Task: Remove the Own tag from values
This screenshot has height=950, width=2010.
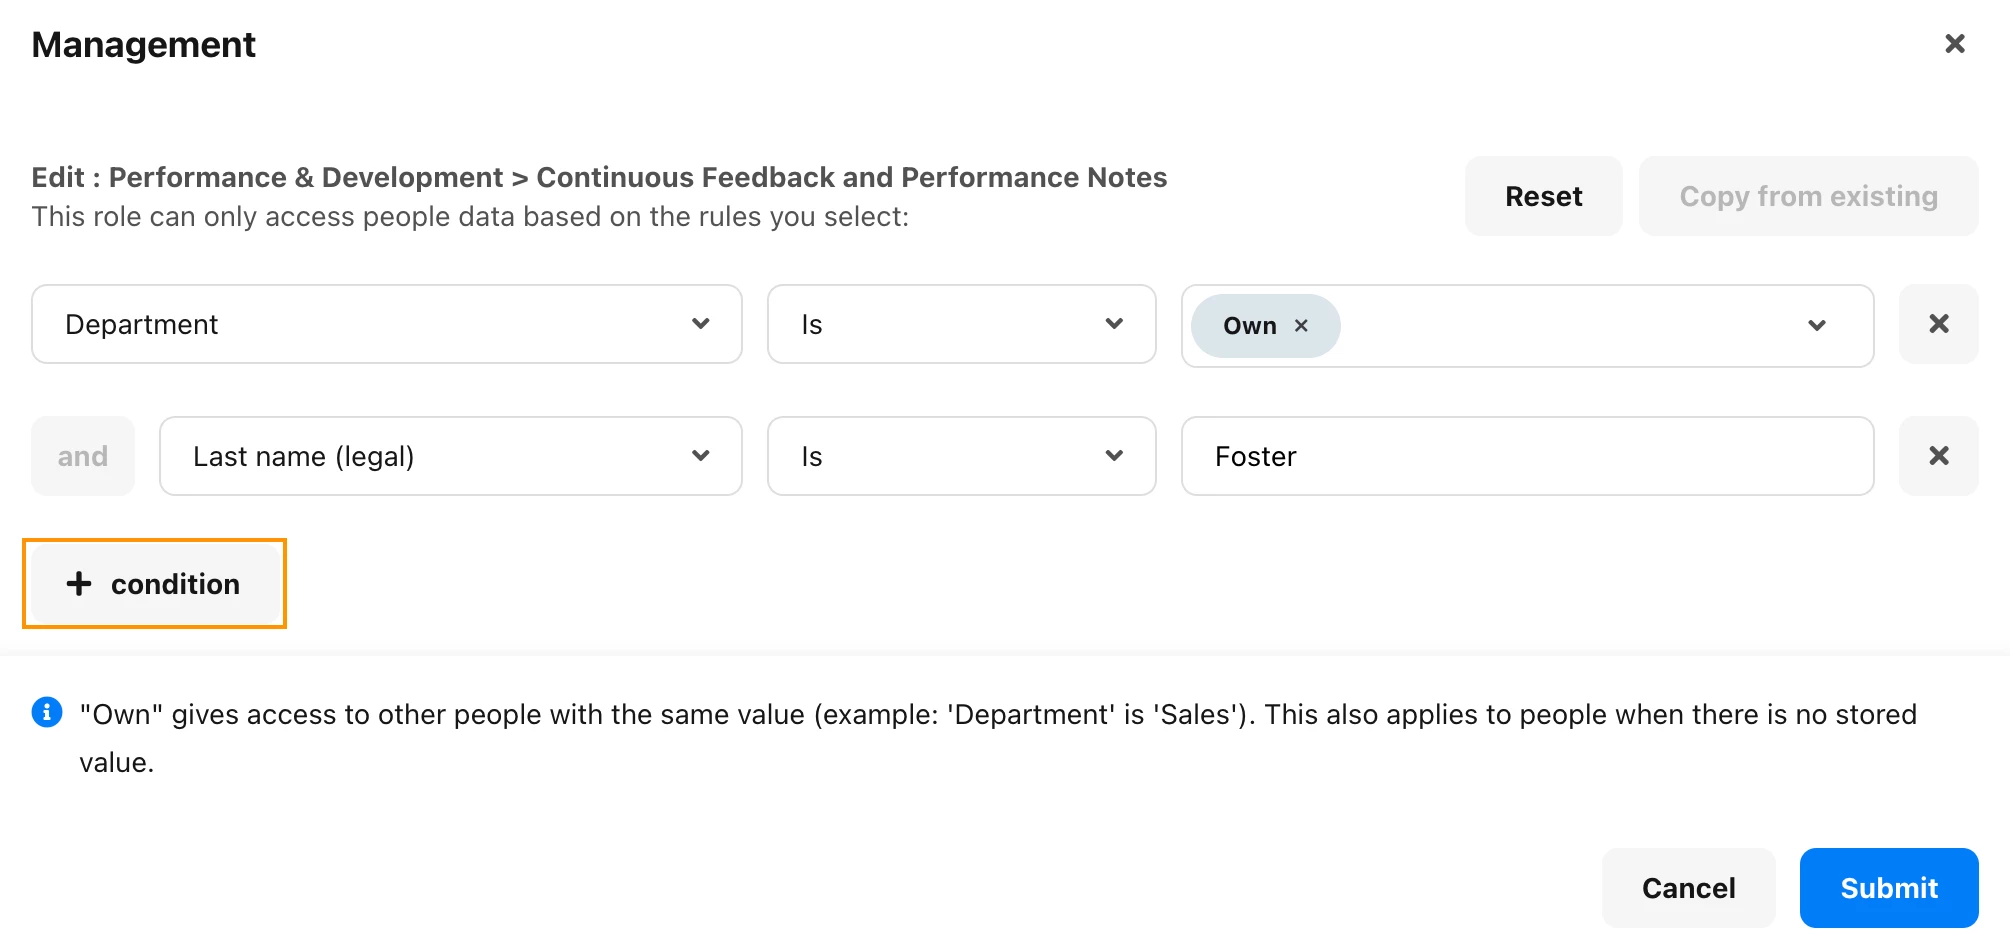Action: (x=1301, y=326)
